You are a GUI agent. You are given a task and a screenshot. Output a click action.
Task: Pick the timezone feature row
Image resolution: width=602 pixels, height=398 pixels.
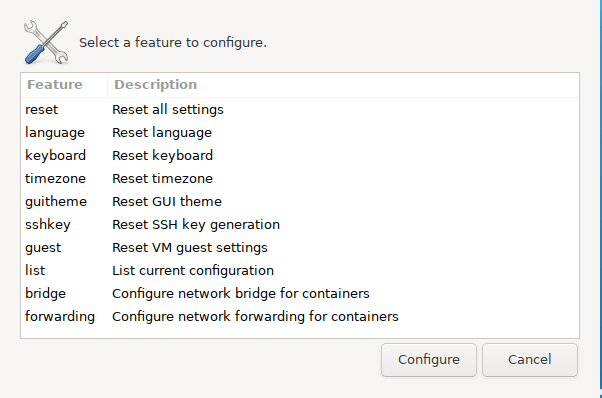tap(300, 178)
